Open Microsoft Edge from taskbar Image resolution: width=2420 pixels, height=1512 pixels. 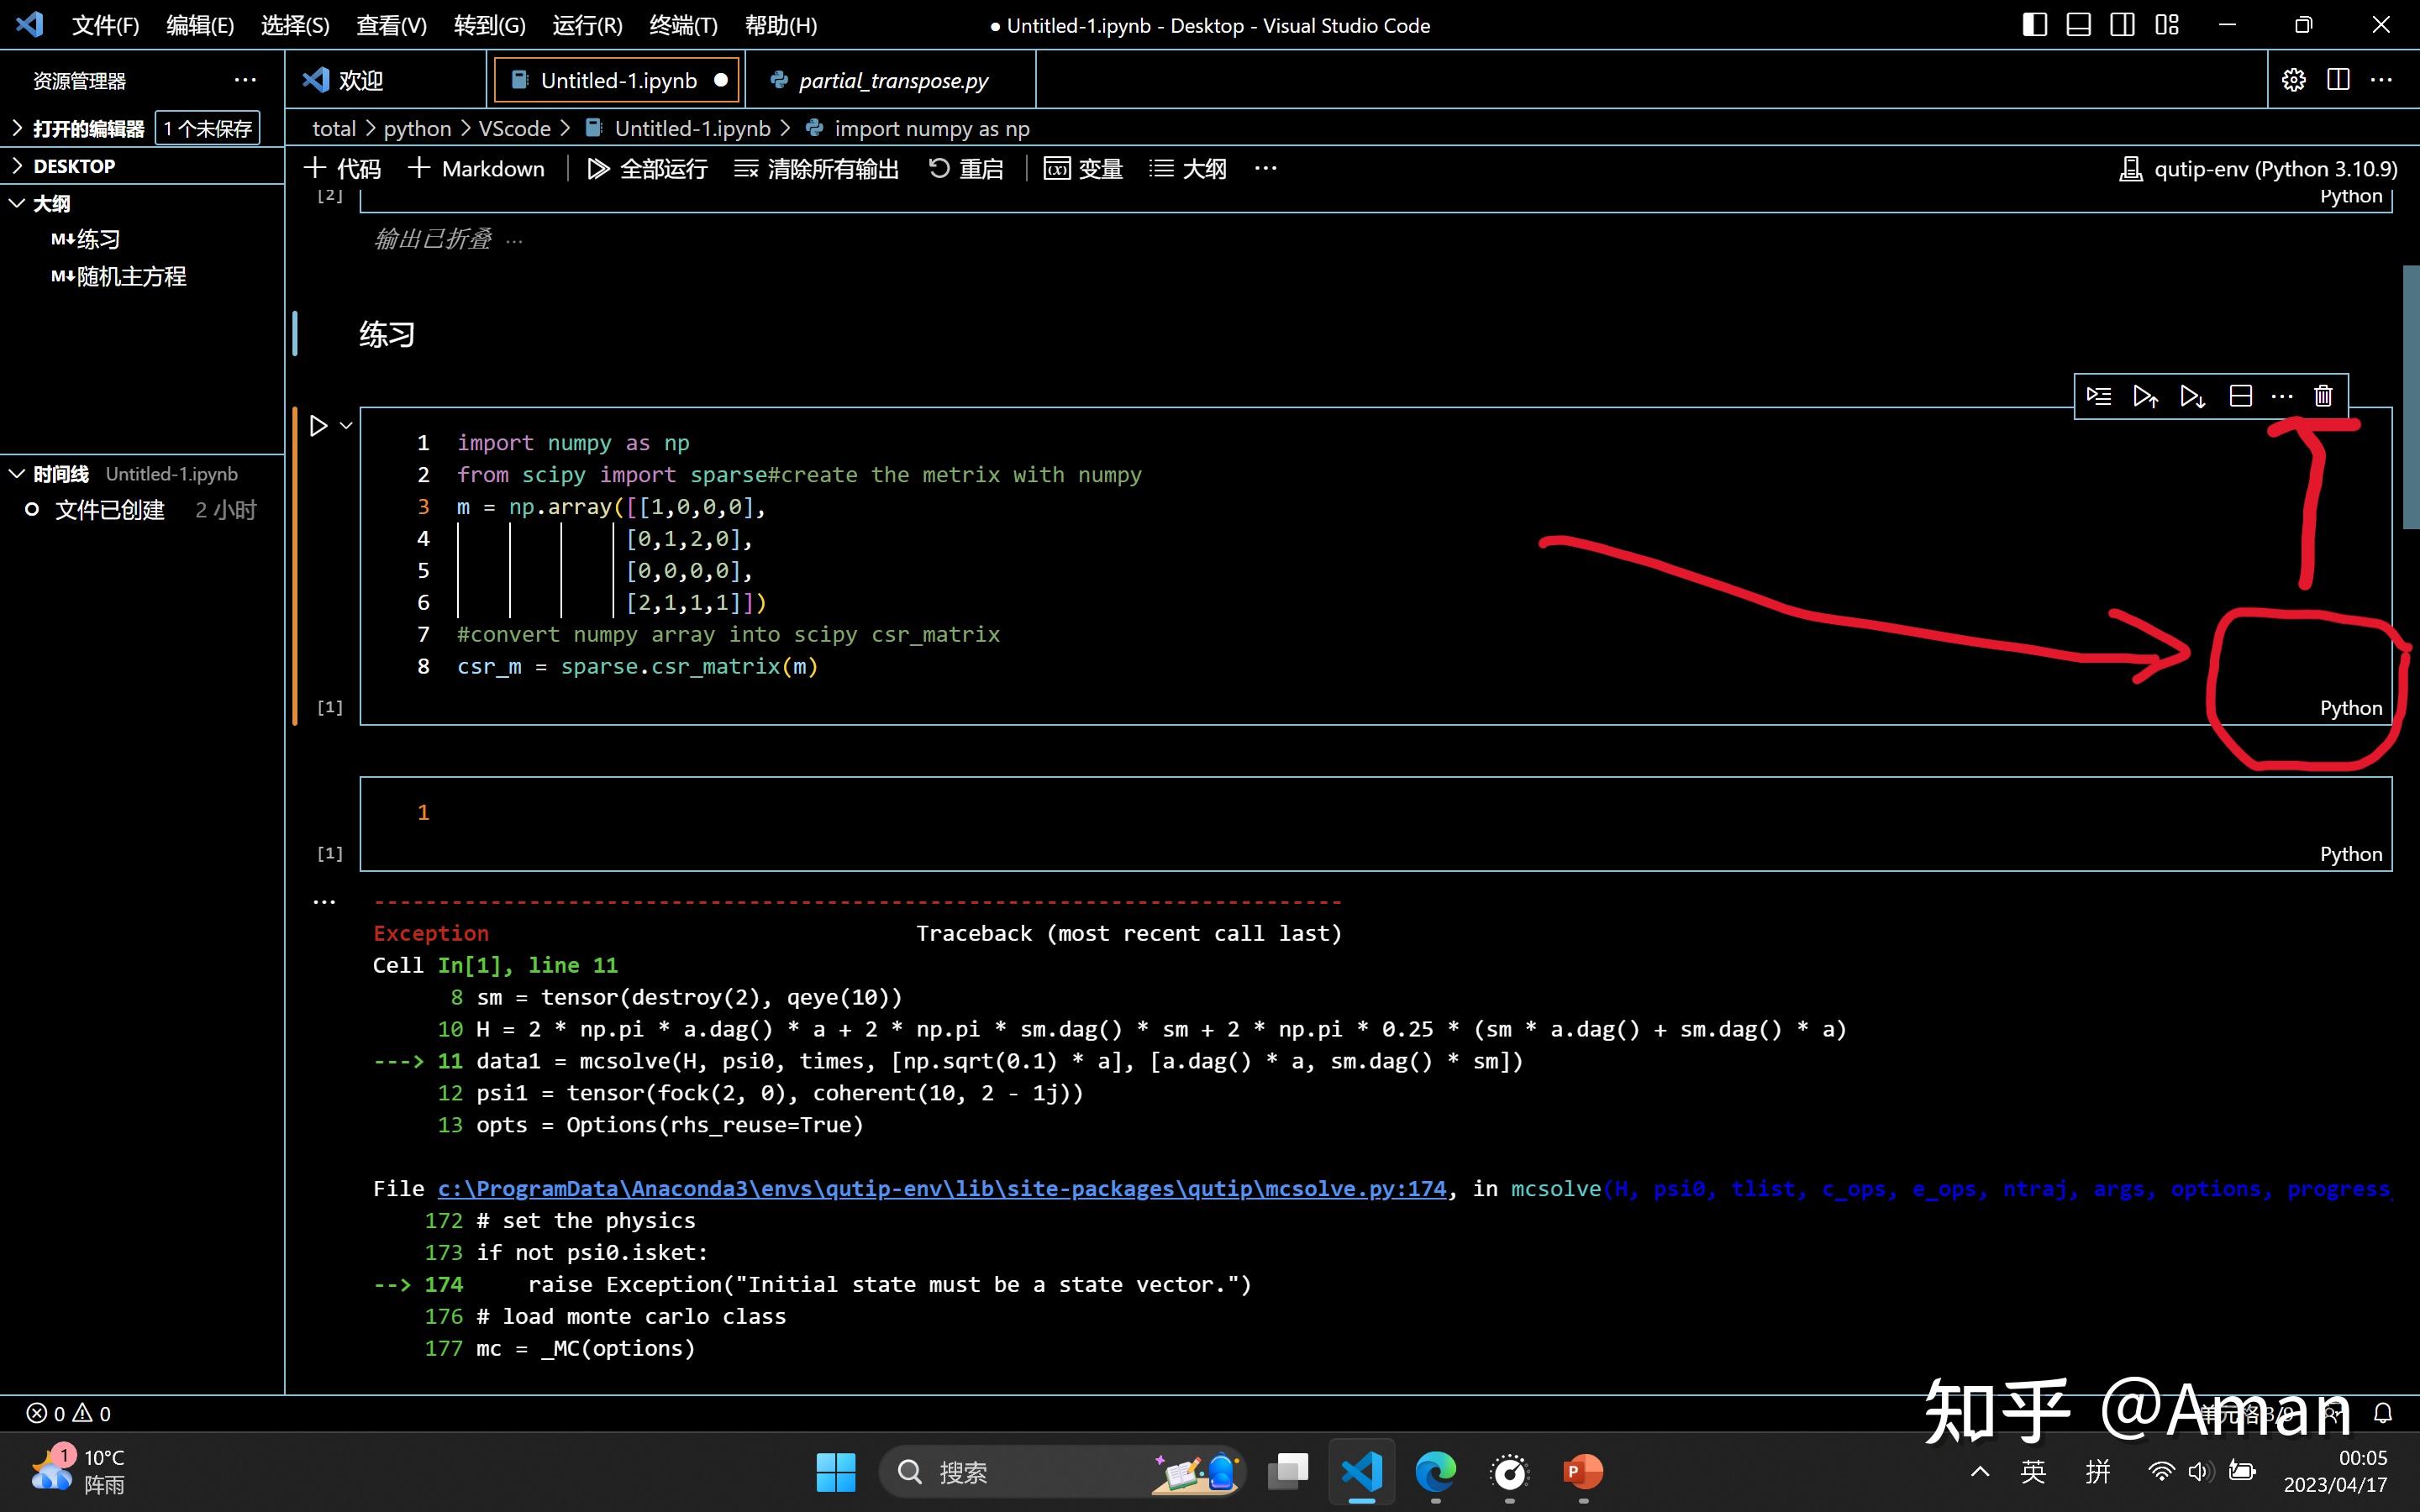coord(1435,1472)
